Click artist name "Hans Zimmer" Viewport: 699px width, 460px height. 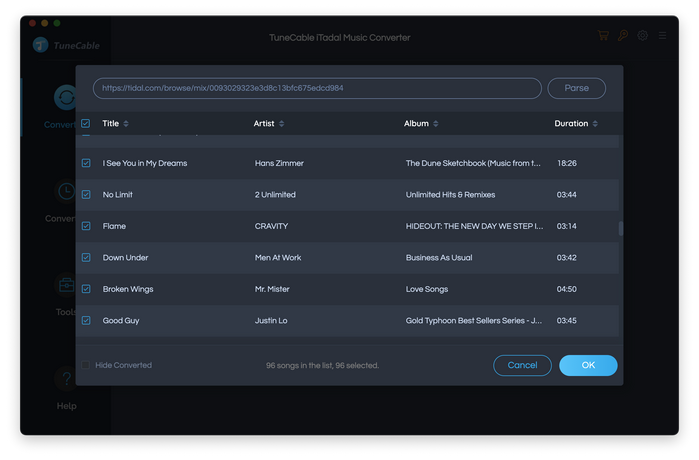[279, 163]
